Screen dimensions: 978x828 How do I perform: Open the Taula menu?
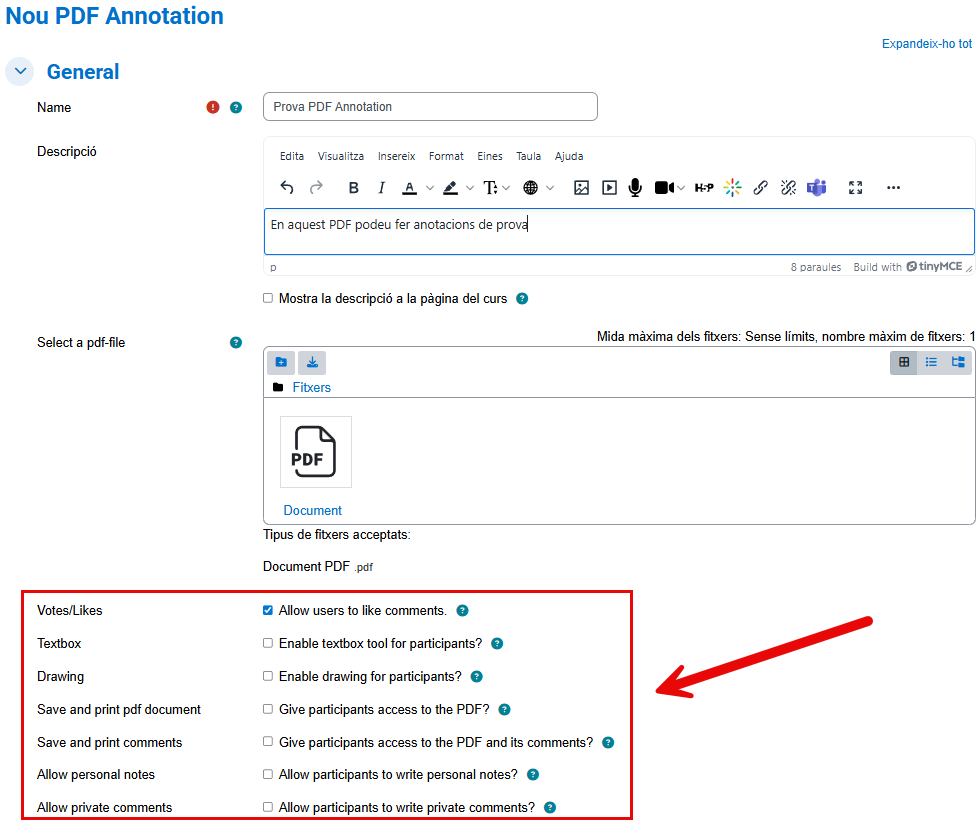pyautogui.click(x=528, y=156)
